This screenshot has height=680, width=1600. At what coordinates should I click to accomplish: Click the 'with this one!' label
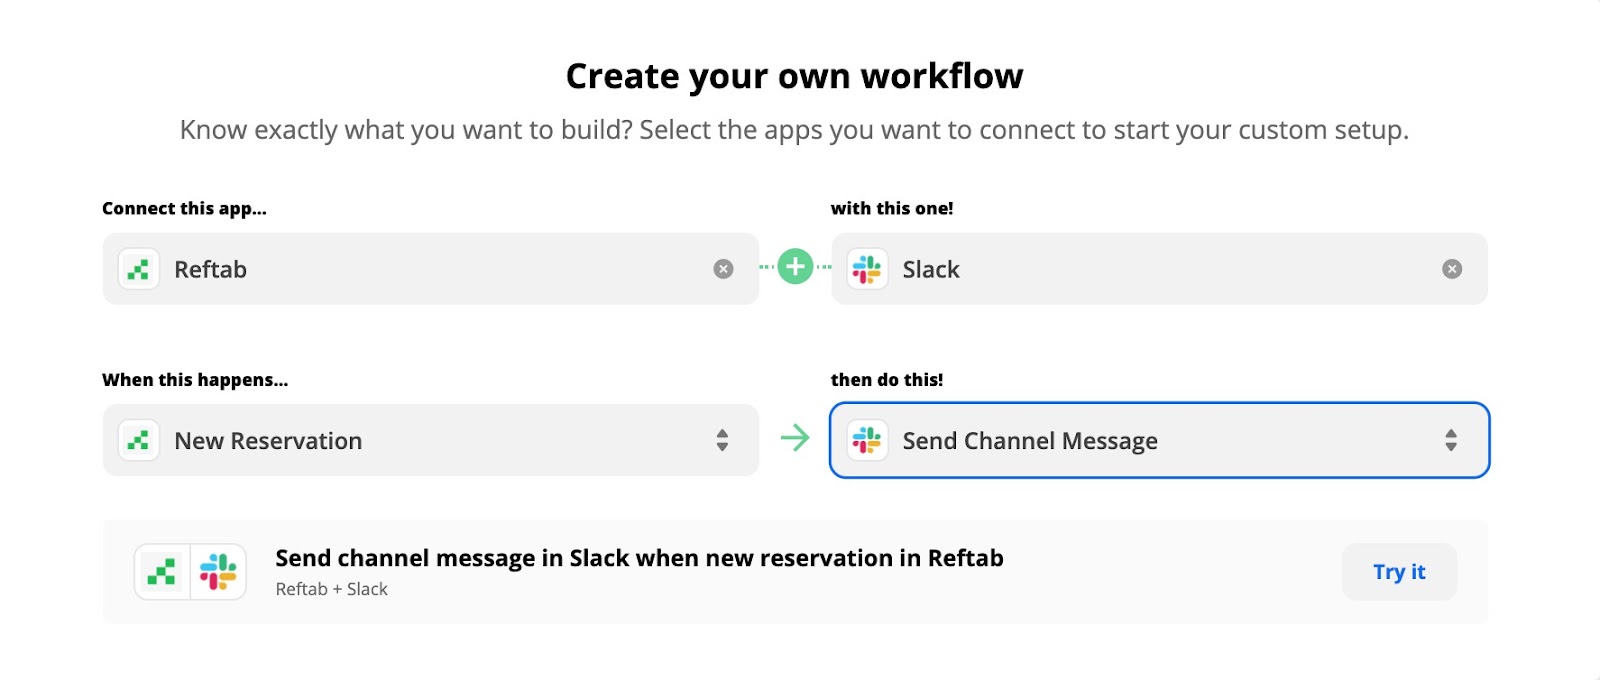point(892,208)
